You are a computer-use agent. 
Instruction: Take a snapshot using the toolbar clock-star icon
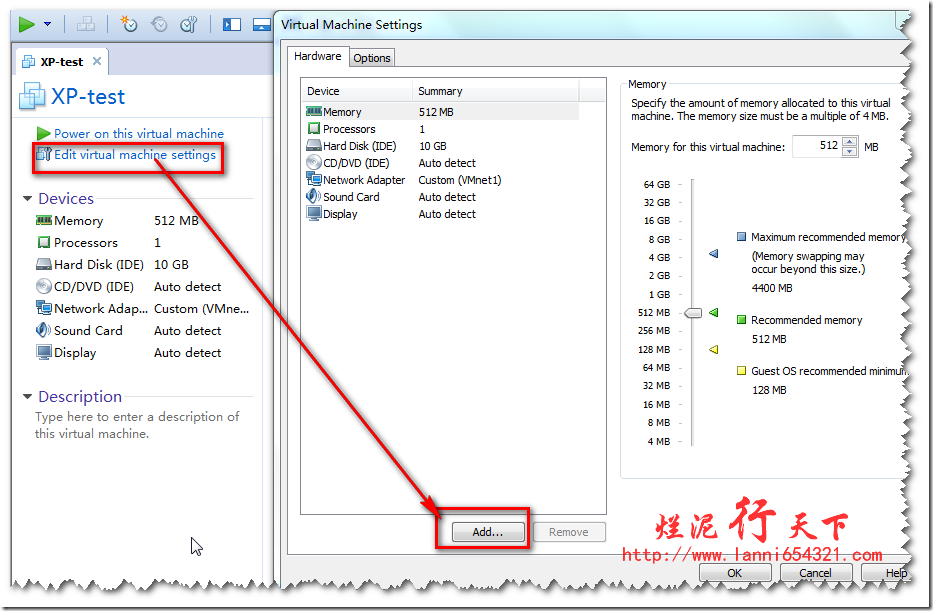(129, 24)
